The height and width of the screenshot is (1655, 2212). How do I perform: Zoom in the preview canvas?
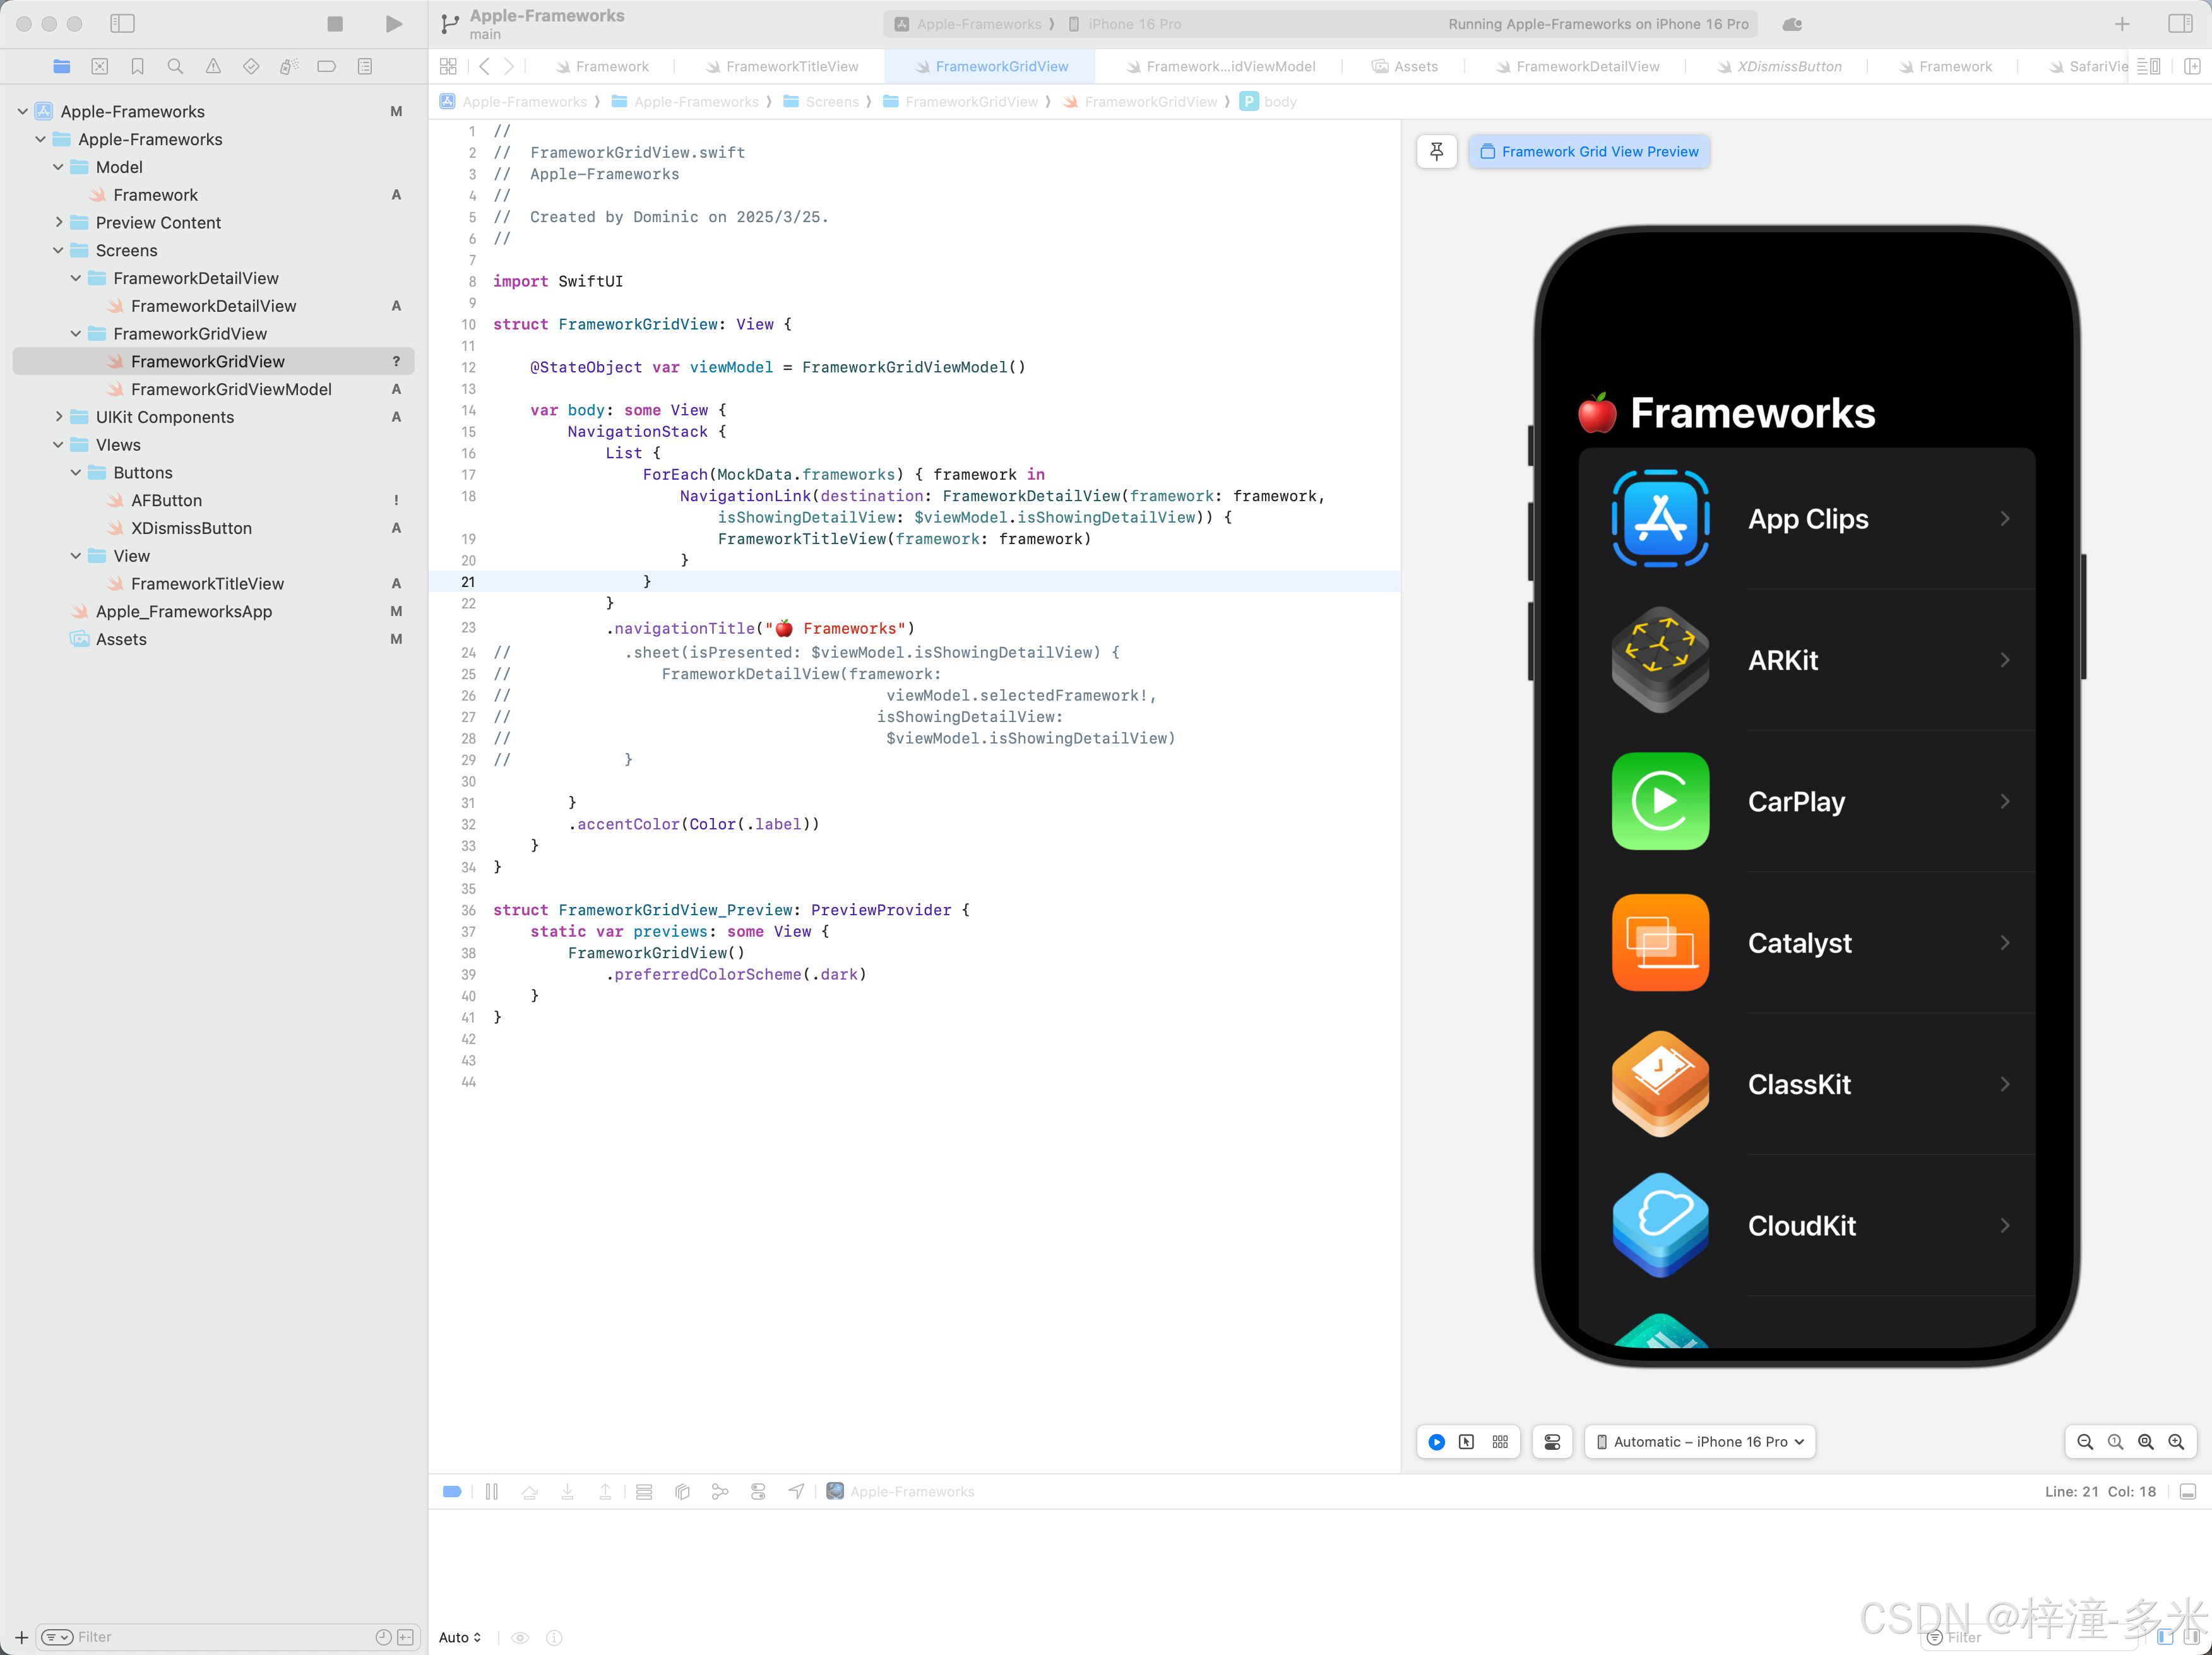point(2176,1442)
